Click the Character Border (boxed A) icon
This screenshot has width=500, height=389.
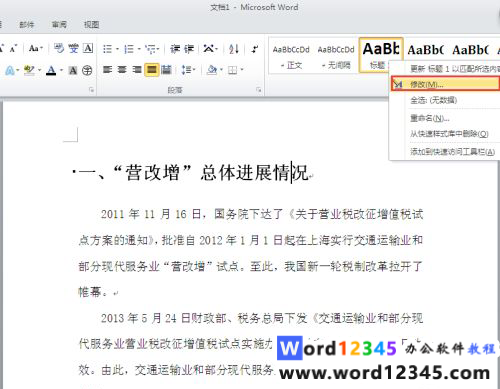88,49
